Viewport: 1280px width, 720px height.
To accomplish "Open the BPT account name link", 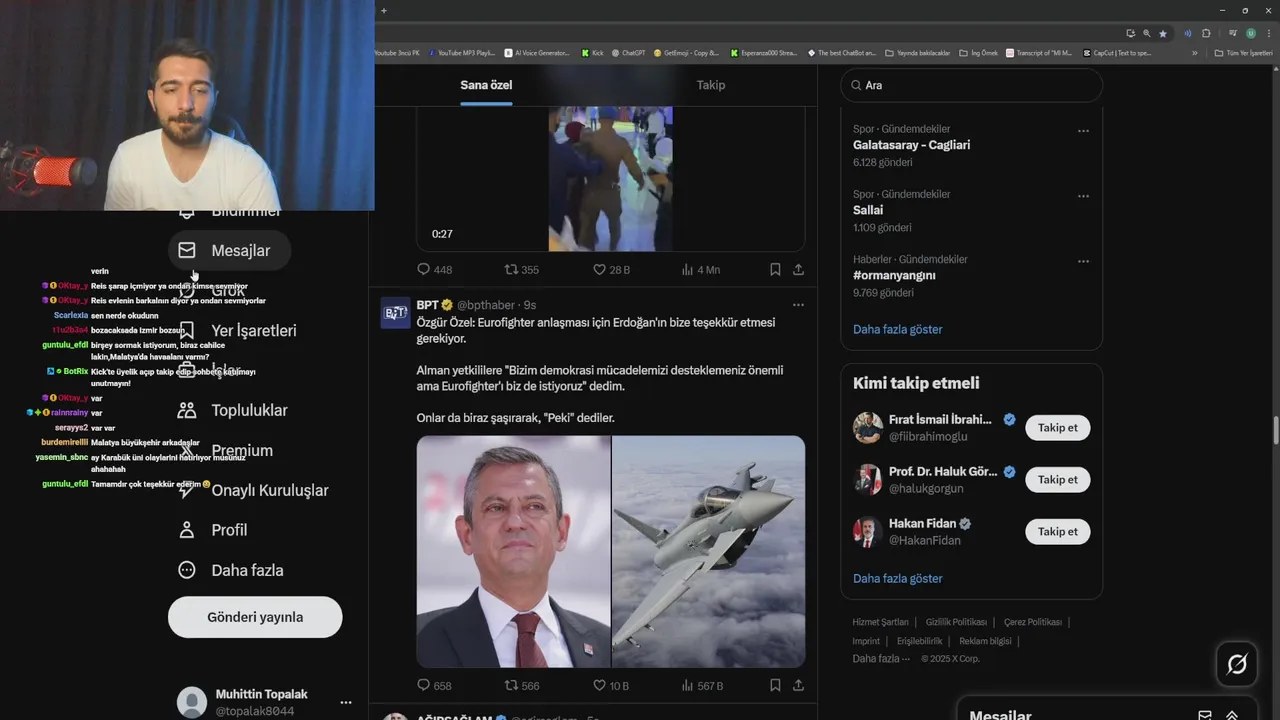I will pos(428,305).
